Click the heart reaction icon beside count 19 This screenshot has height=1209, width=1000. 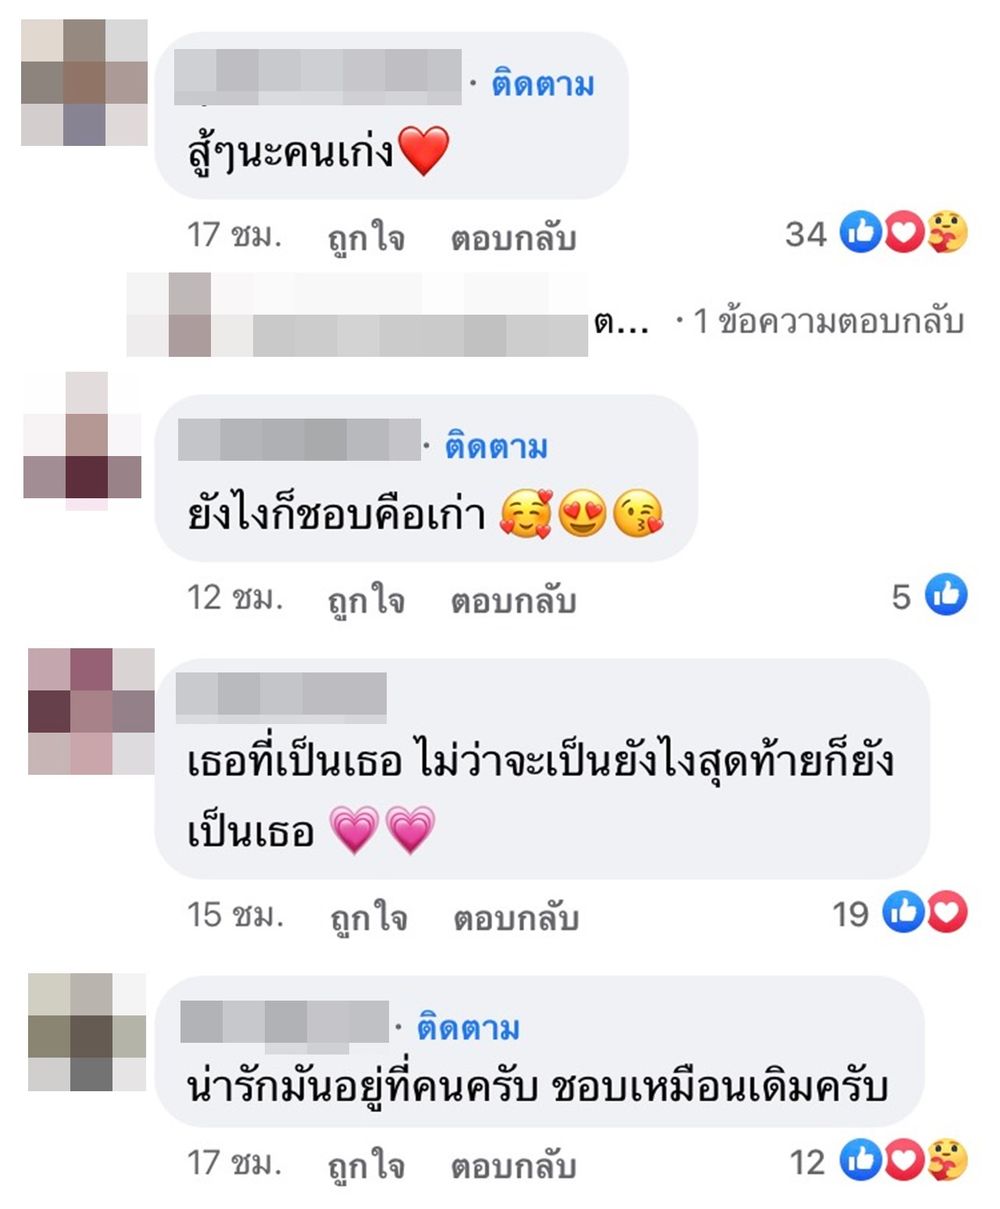[946, 912]
